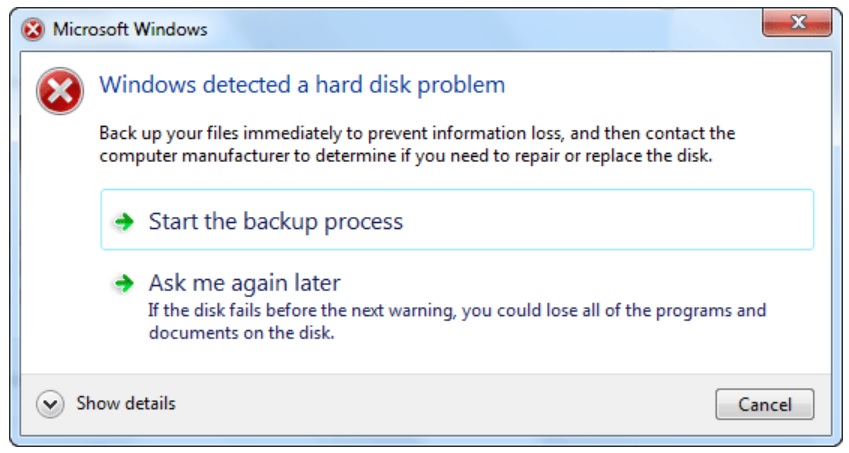The image size is (849, 453).
Task: Click the small red error icon in title bar
Action: [x=33, y=29]
